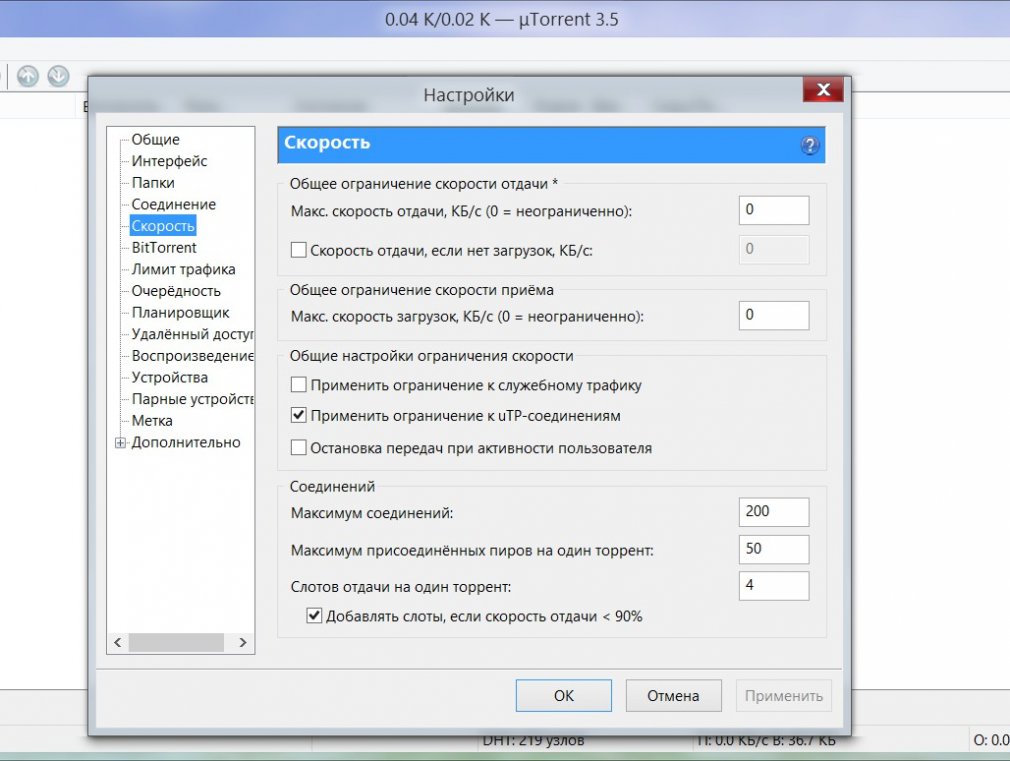This screenshot has height=761, width=1010.
Task: Select Лимит трафика in the tree
Action: (x=183, y=269)
